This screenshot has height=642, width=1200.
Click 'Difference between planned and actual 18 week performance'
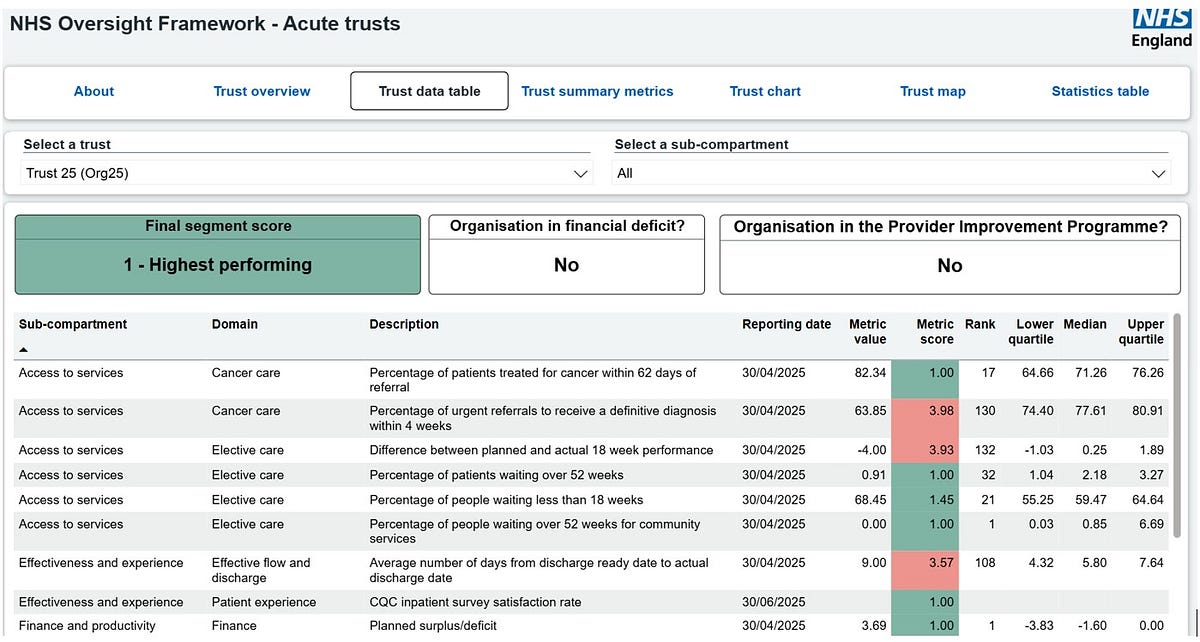click(541, 450)
